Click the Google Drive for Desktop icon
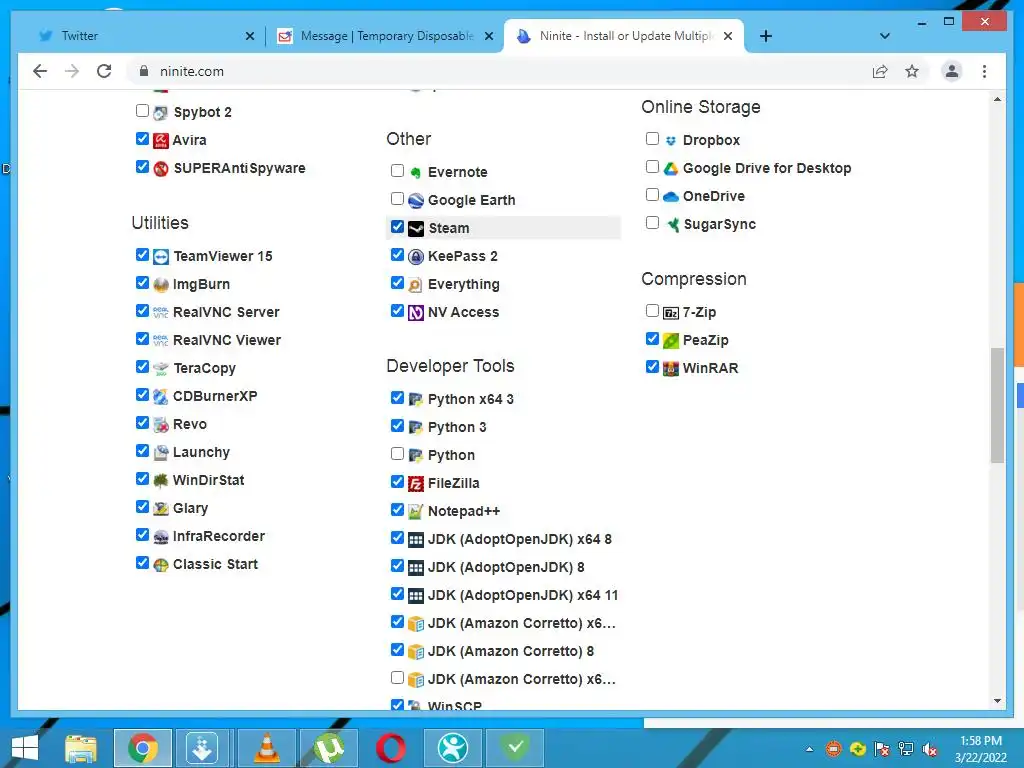The height and width of the screenshot is (768, 1024). tap(671, 168)
